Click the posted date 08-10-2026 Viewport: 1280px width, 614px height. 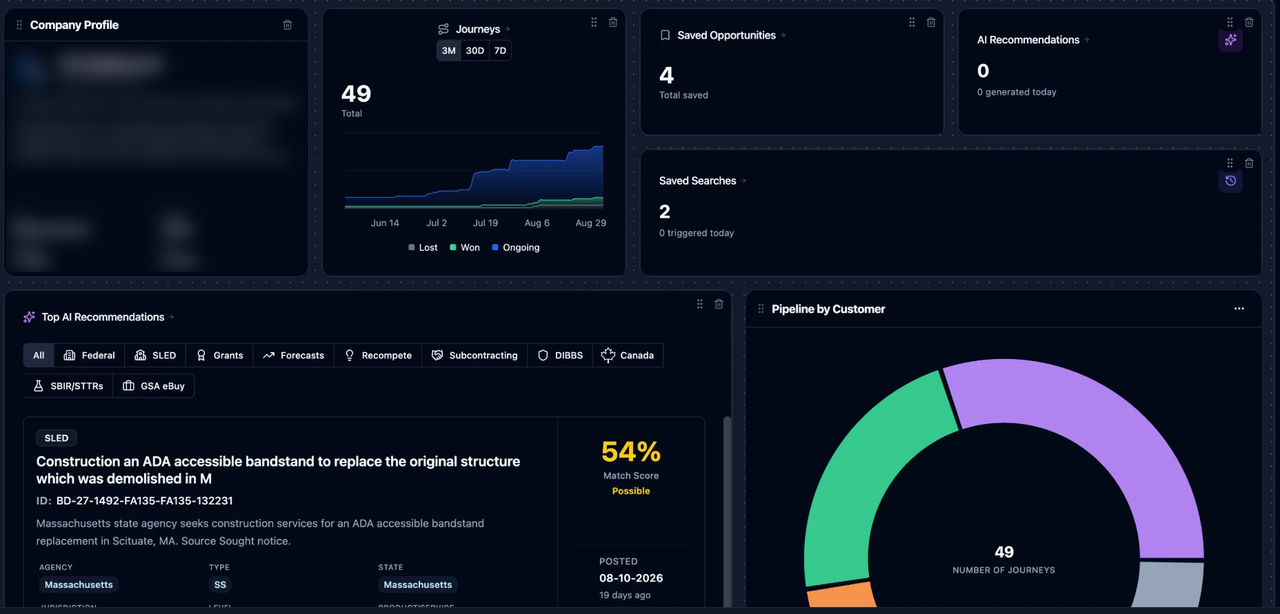pos(631,578)
